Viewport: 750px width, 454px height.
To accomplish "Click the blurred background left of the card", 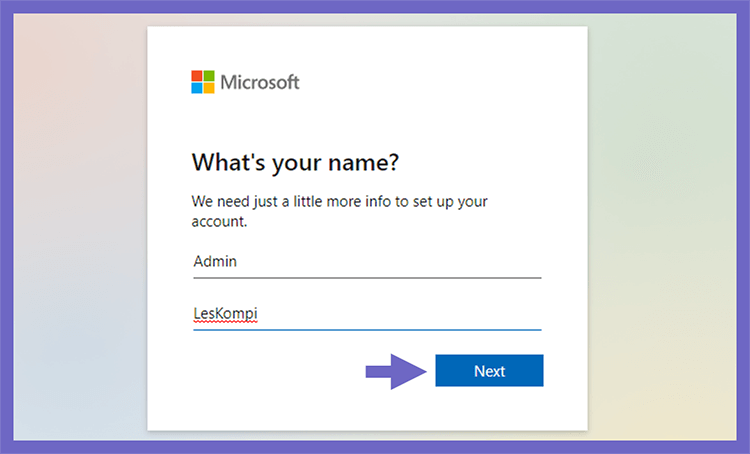I will click(x=80, y=227).
